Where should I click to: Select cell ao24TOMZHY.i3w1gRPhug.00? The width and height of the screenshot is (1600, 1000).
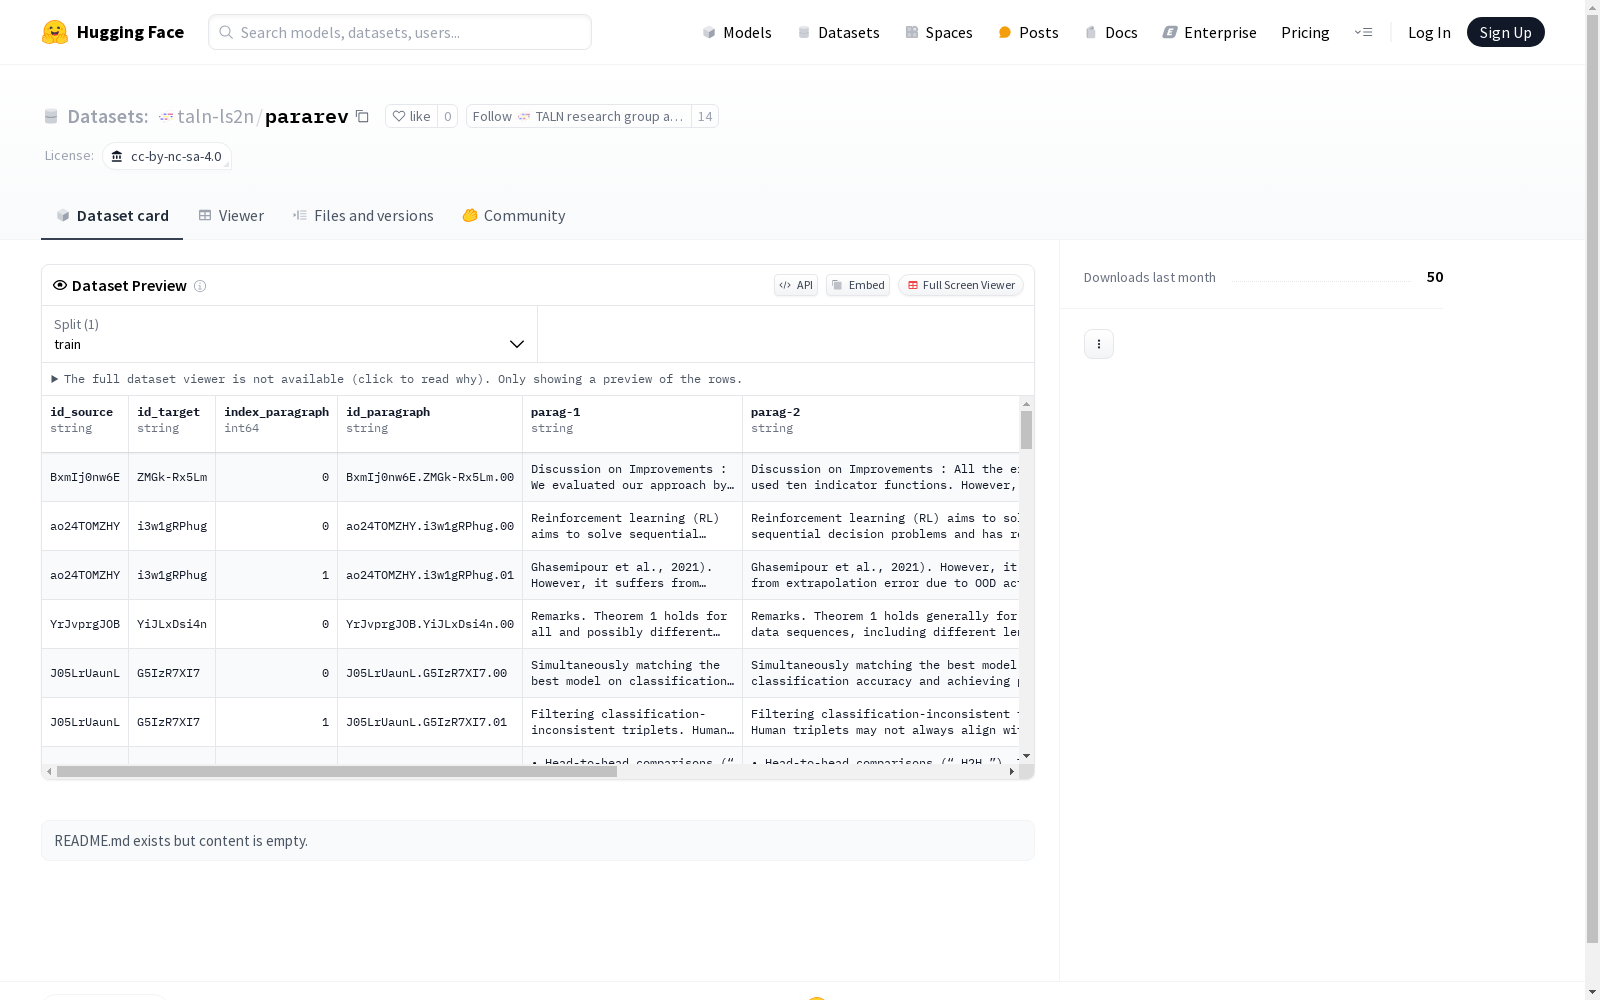[x=430, y=527]
